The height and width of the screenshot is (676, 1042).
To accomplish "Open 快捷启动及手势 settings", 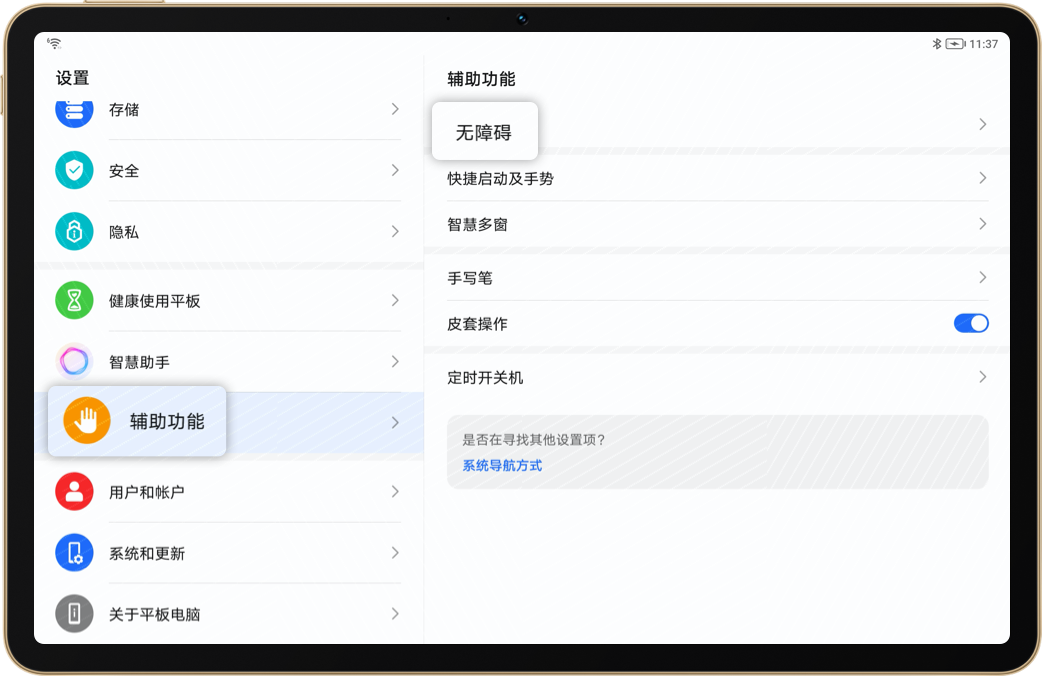I will tap(717, 178).
